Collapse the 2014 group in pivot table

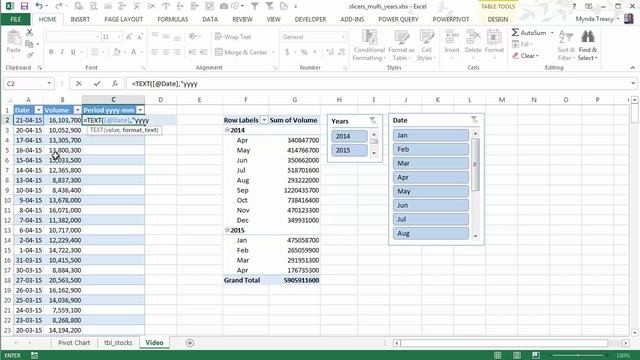[227, 130]
